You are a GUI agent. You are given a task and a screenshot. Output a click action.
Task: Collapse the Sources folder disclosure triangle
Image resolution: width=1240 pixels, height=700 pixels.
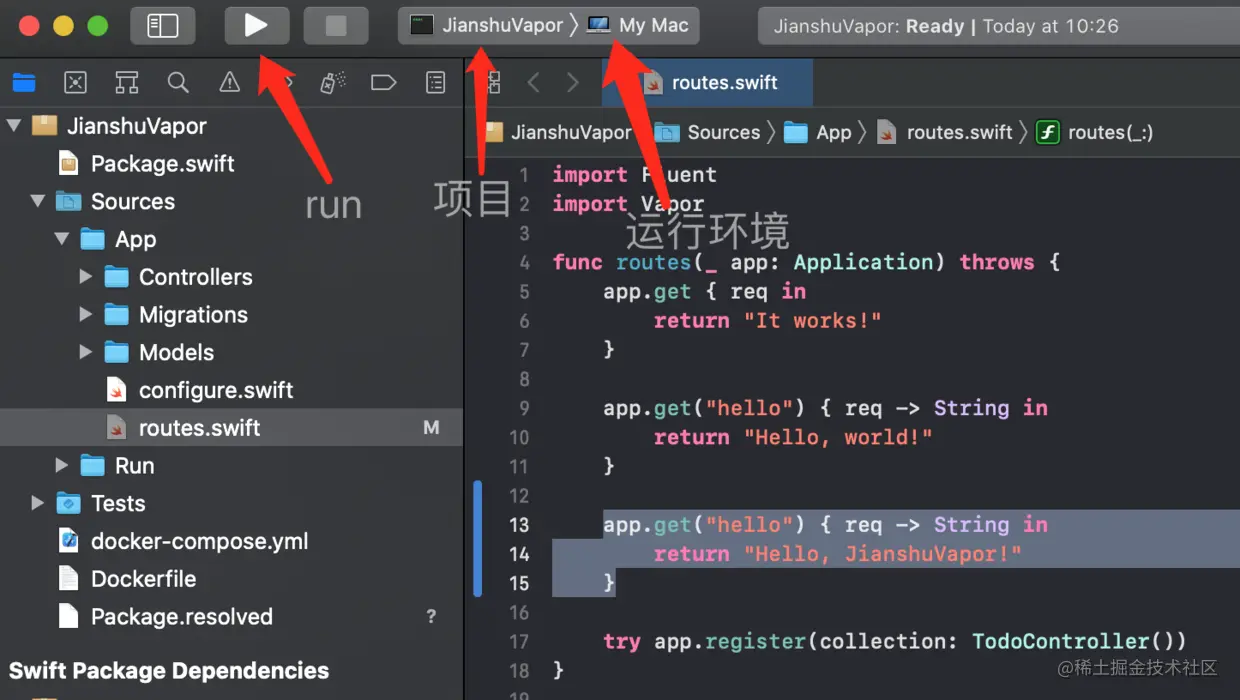[38, 201]
